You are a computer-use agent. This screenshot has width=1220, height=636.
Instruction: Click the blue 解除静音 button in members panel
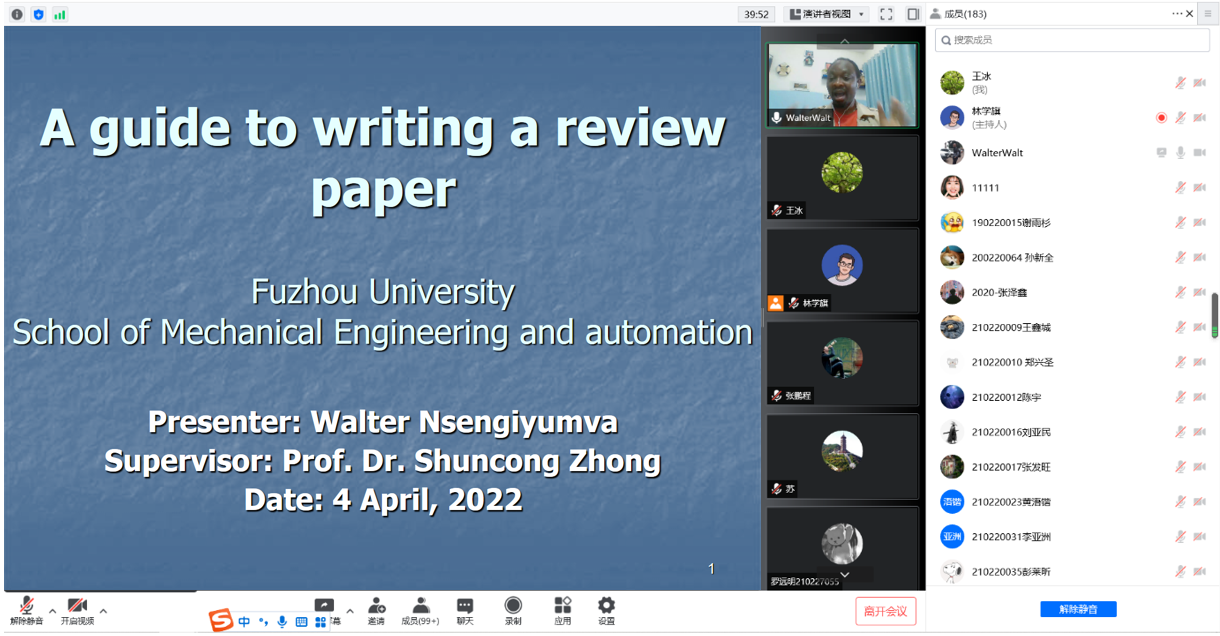1078,609
